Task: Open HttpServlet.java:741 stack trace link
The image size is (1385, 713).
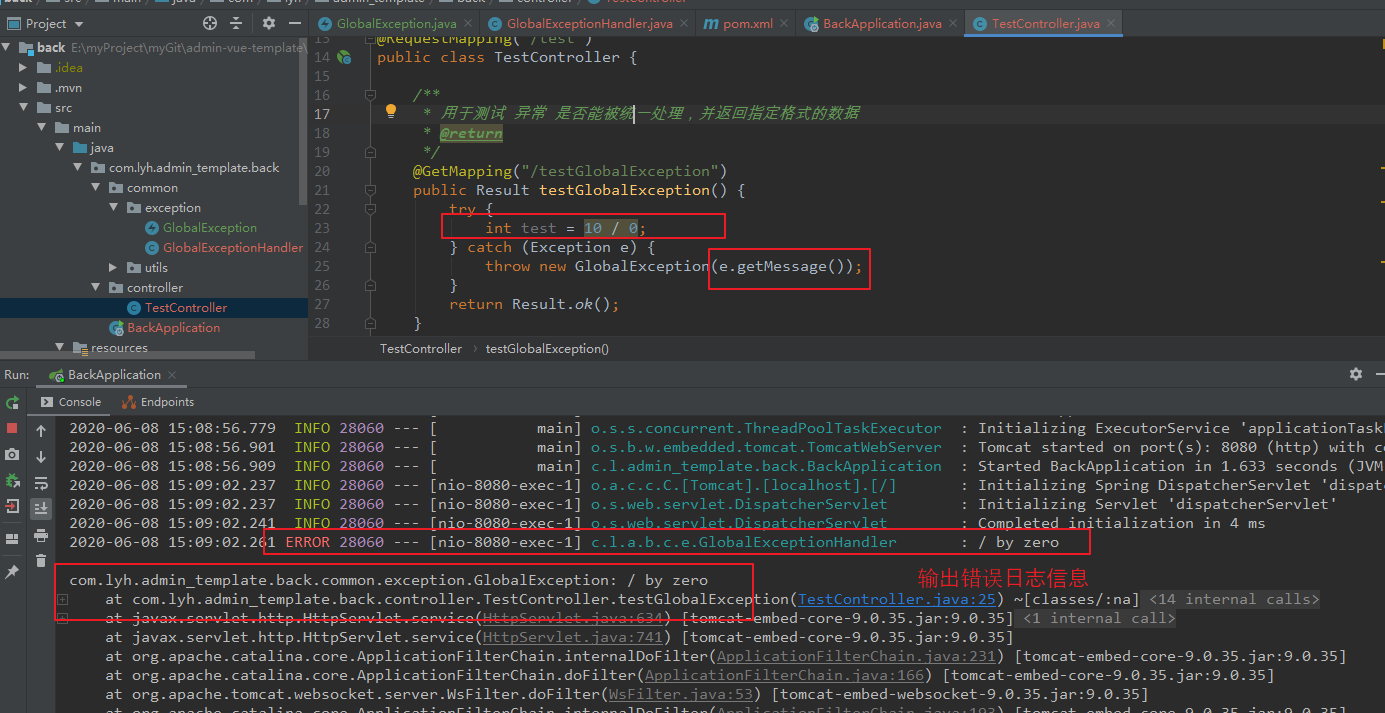Action: pyautogui.click(x=572, y=637)
